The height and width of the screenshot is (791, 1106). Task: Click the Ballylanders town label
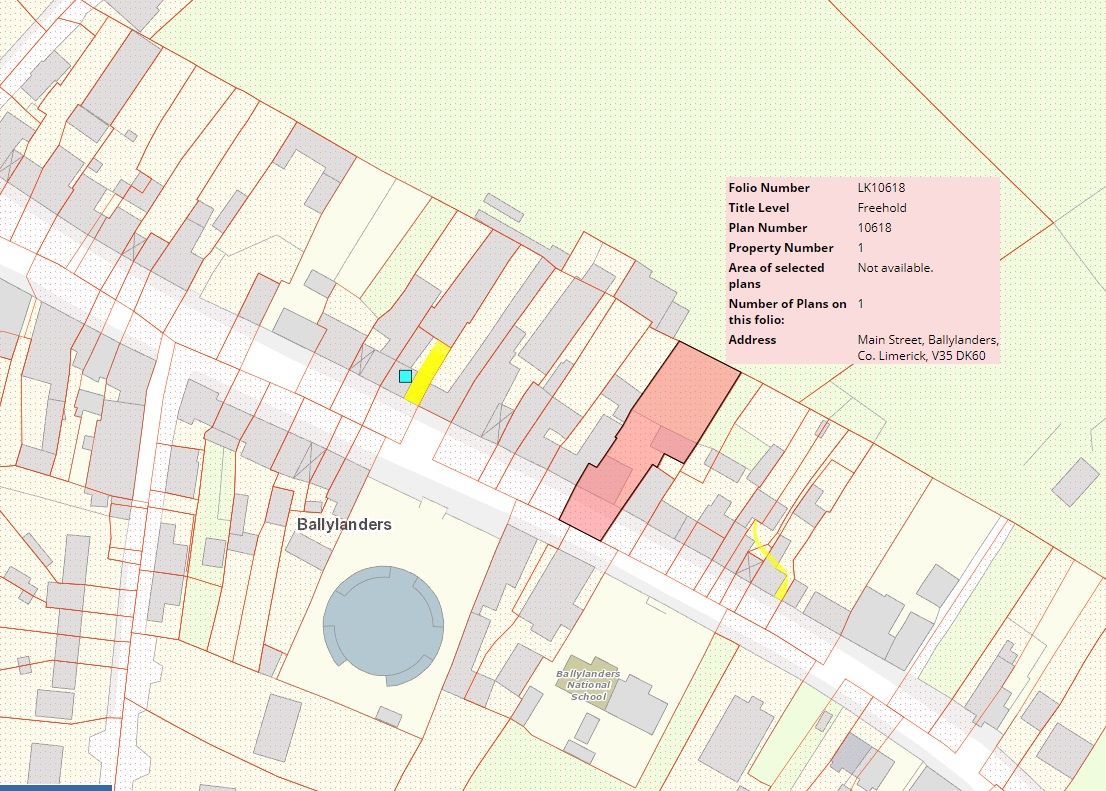(x=344, y=524)
